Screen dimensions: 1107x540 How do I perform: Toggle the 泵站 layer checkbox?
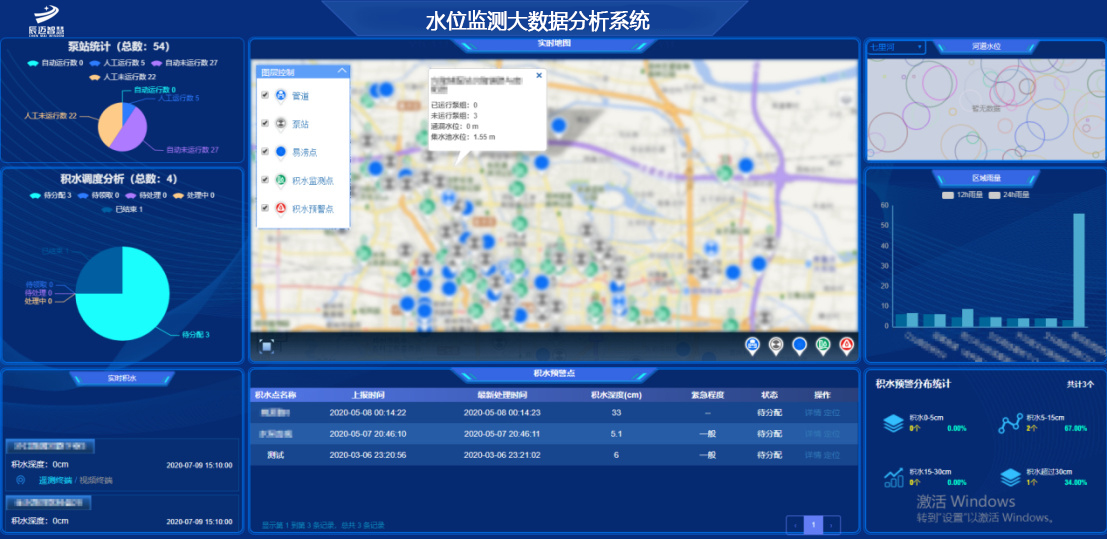tap(265, 124)
